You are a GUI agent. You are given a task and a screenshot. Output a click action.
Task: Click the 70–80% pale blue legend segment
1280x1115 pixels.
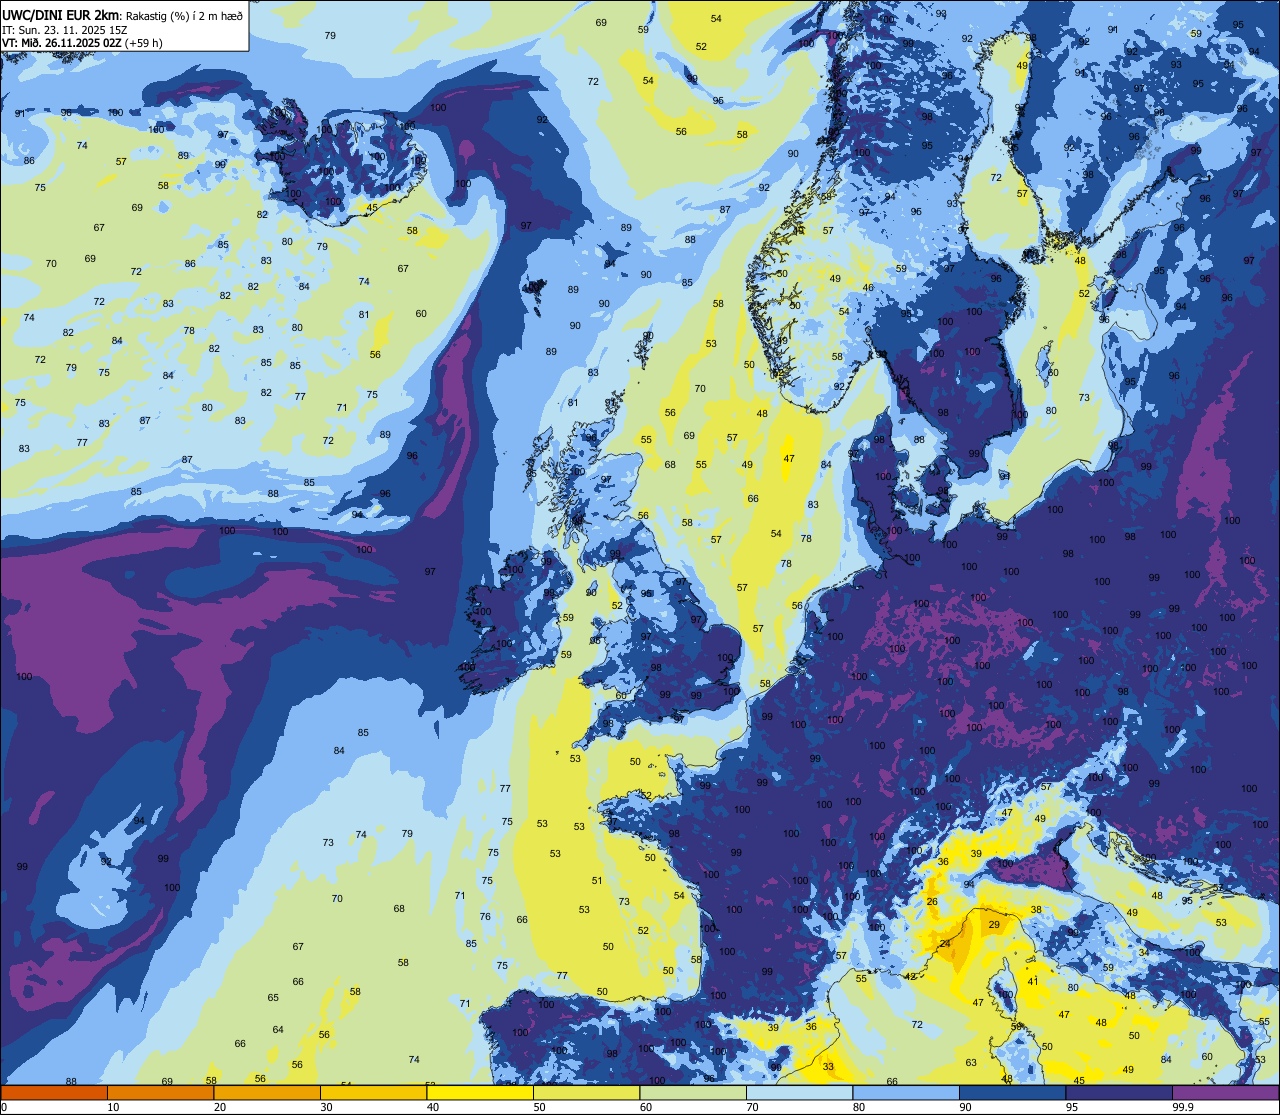click(799, 1092)
